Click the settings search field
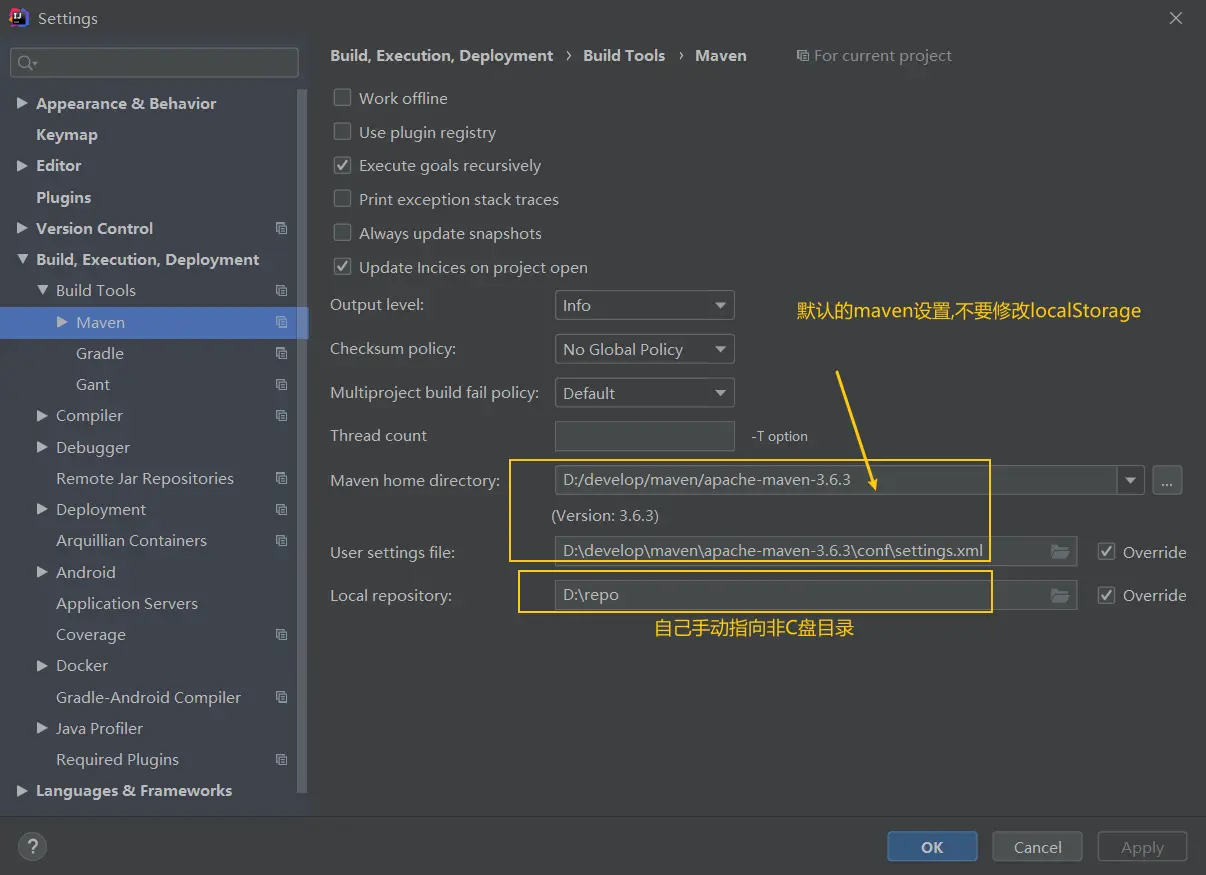The width and height of the screenshot is (1206, 875). click(154, 63)
